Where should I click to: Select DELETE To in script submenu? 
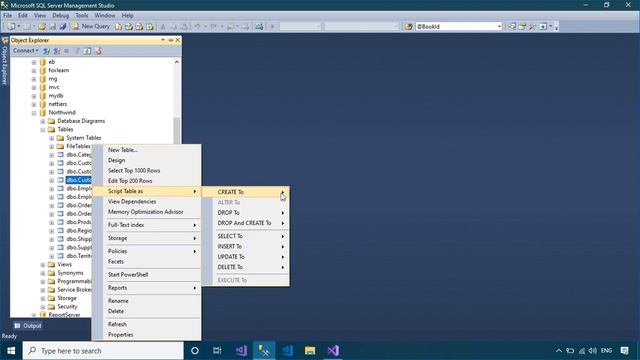(246, 267)
